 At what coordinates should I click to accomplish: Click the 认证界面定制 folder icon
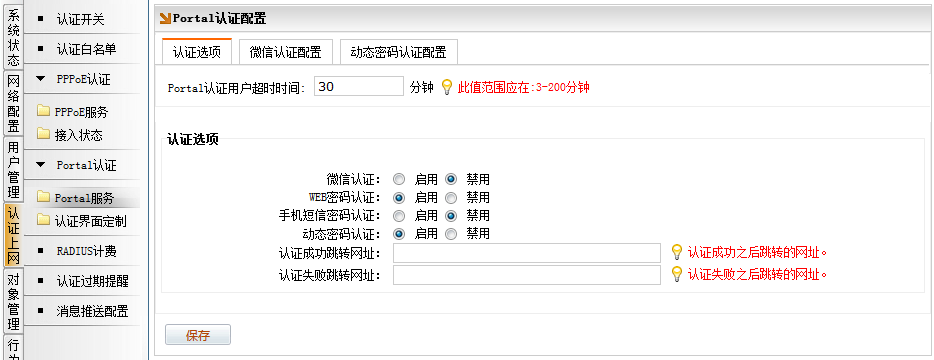pos(43,221)
